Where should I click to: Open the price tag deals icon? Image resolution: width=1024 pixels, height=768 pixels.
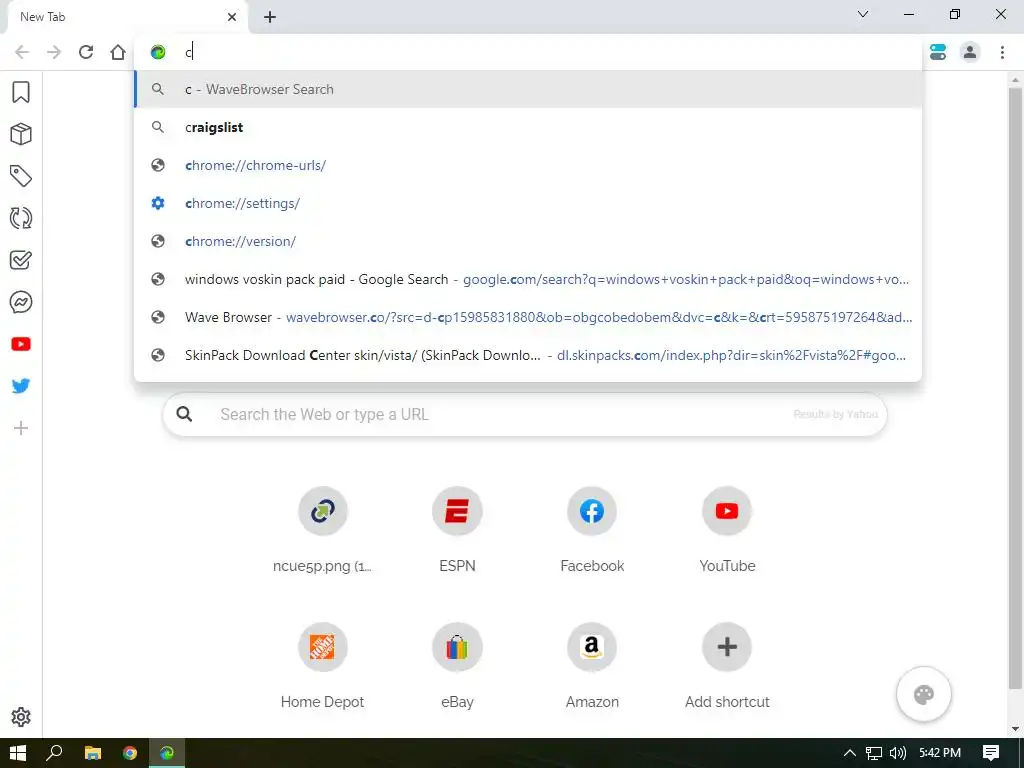pos(21,176)
